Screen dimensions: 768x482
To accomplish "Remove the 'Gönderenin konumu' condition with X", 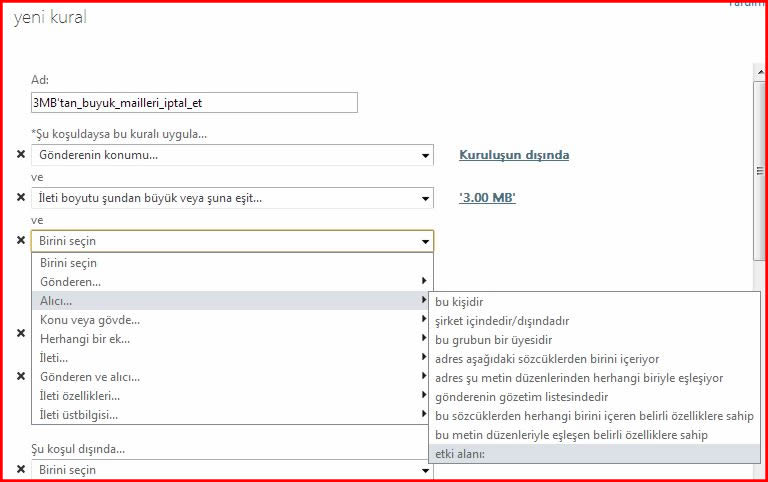I will point(21,155).
